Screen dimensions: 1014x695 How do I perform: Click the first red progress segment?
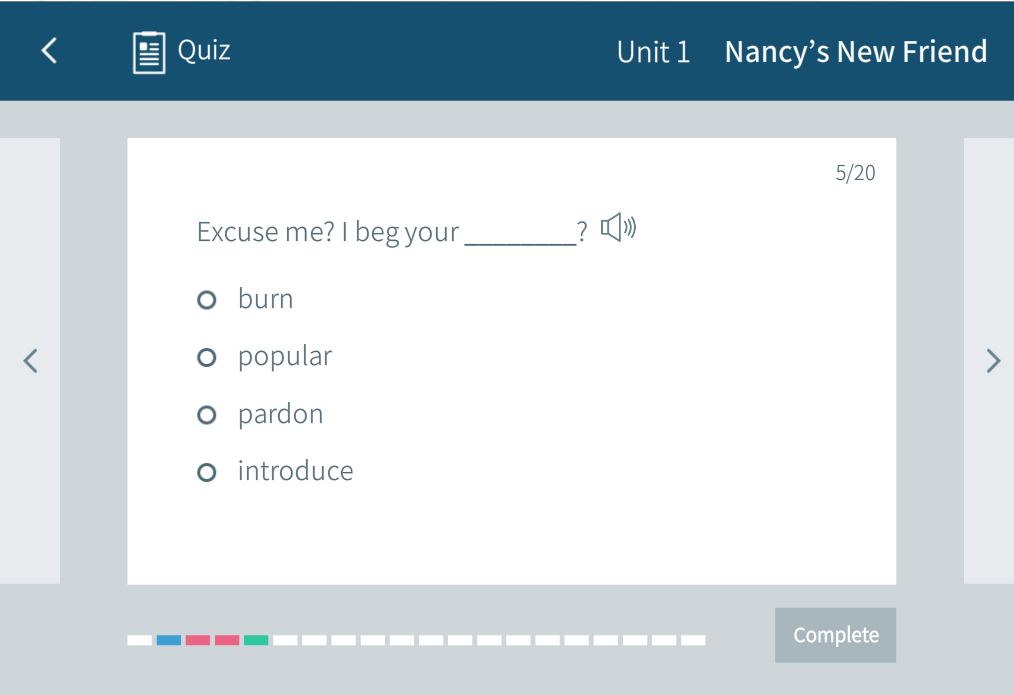198,640
